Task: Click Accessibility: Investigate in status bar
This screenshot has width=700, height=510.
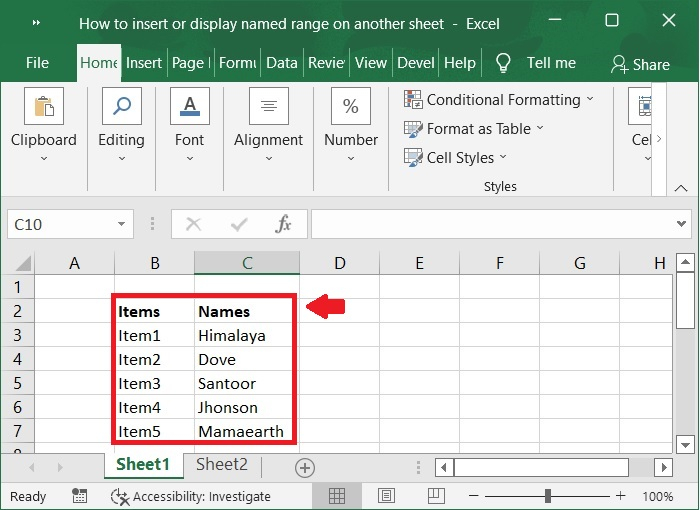Action: (x=191, y=496)
